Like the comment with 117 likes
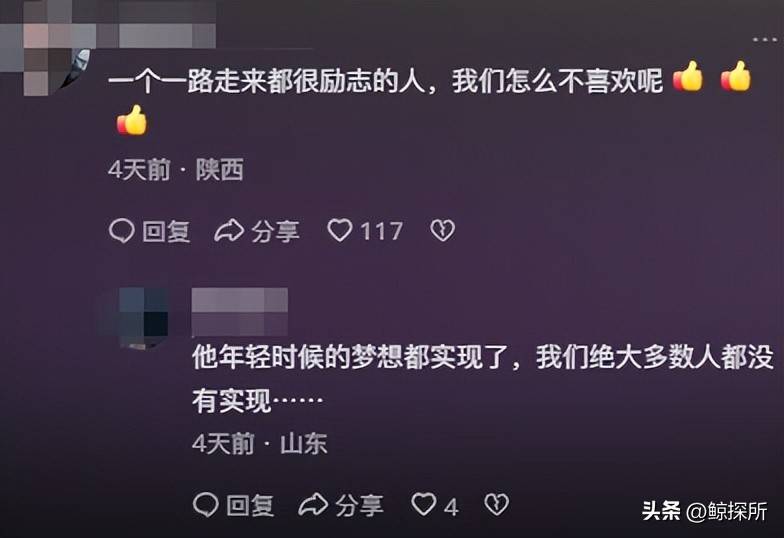784x538 pixels. [340, 231]
